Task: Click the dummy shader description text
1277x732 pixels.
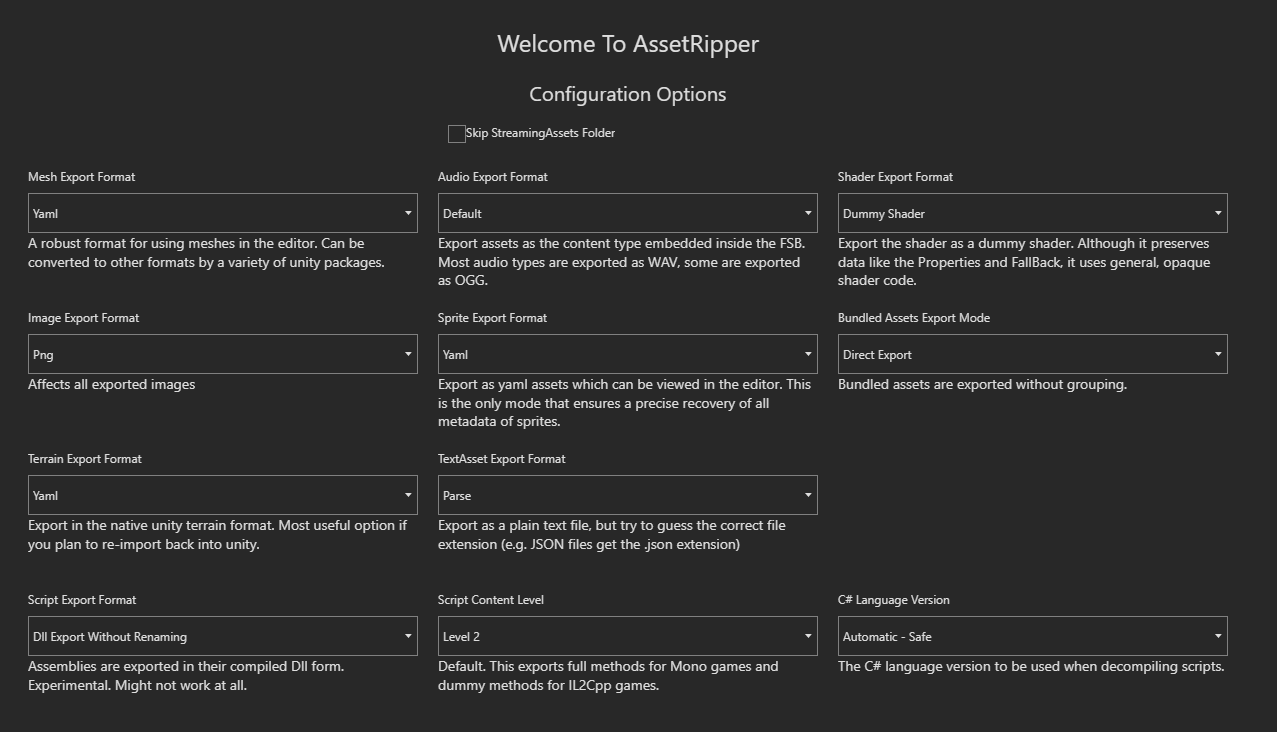Action: click(x=1024, y=262)
